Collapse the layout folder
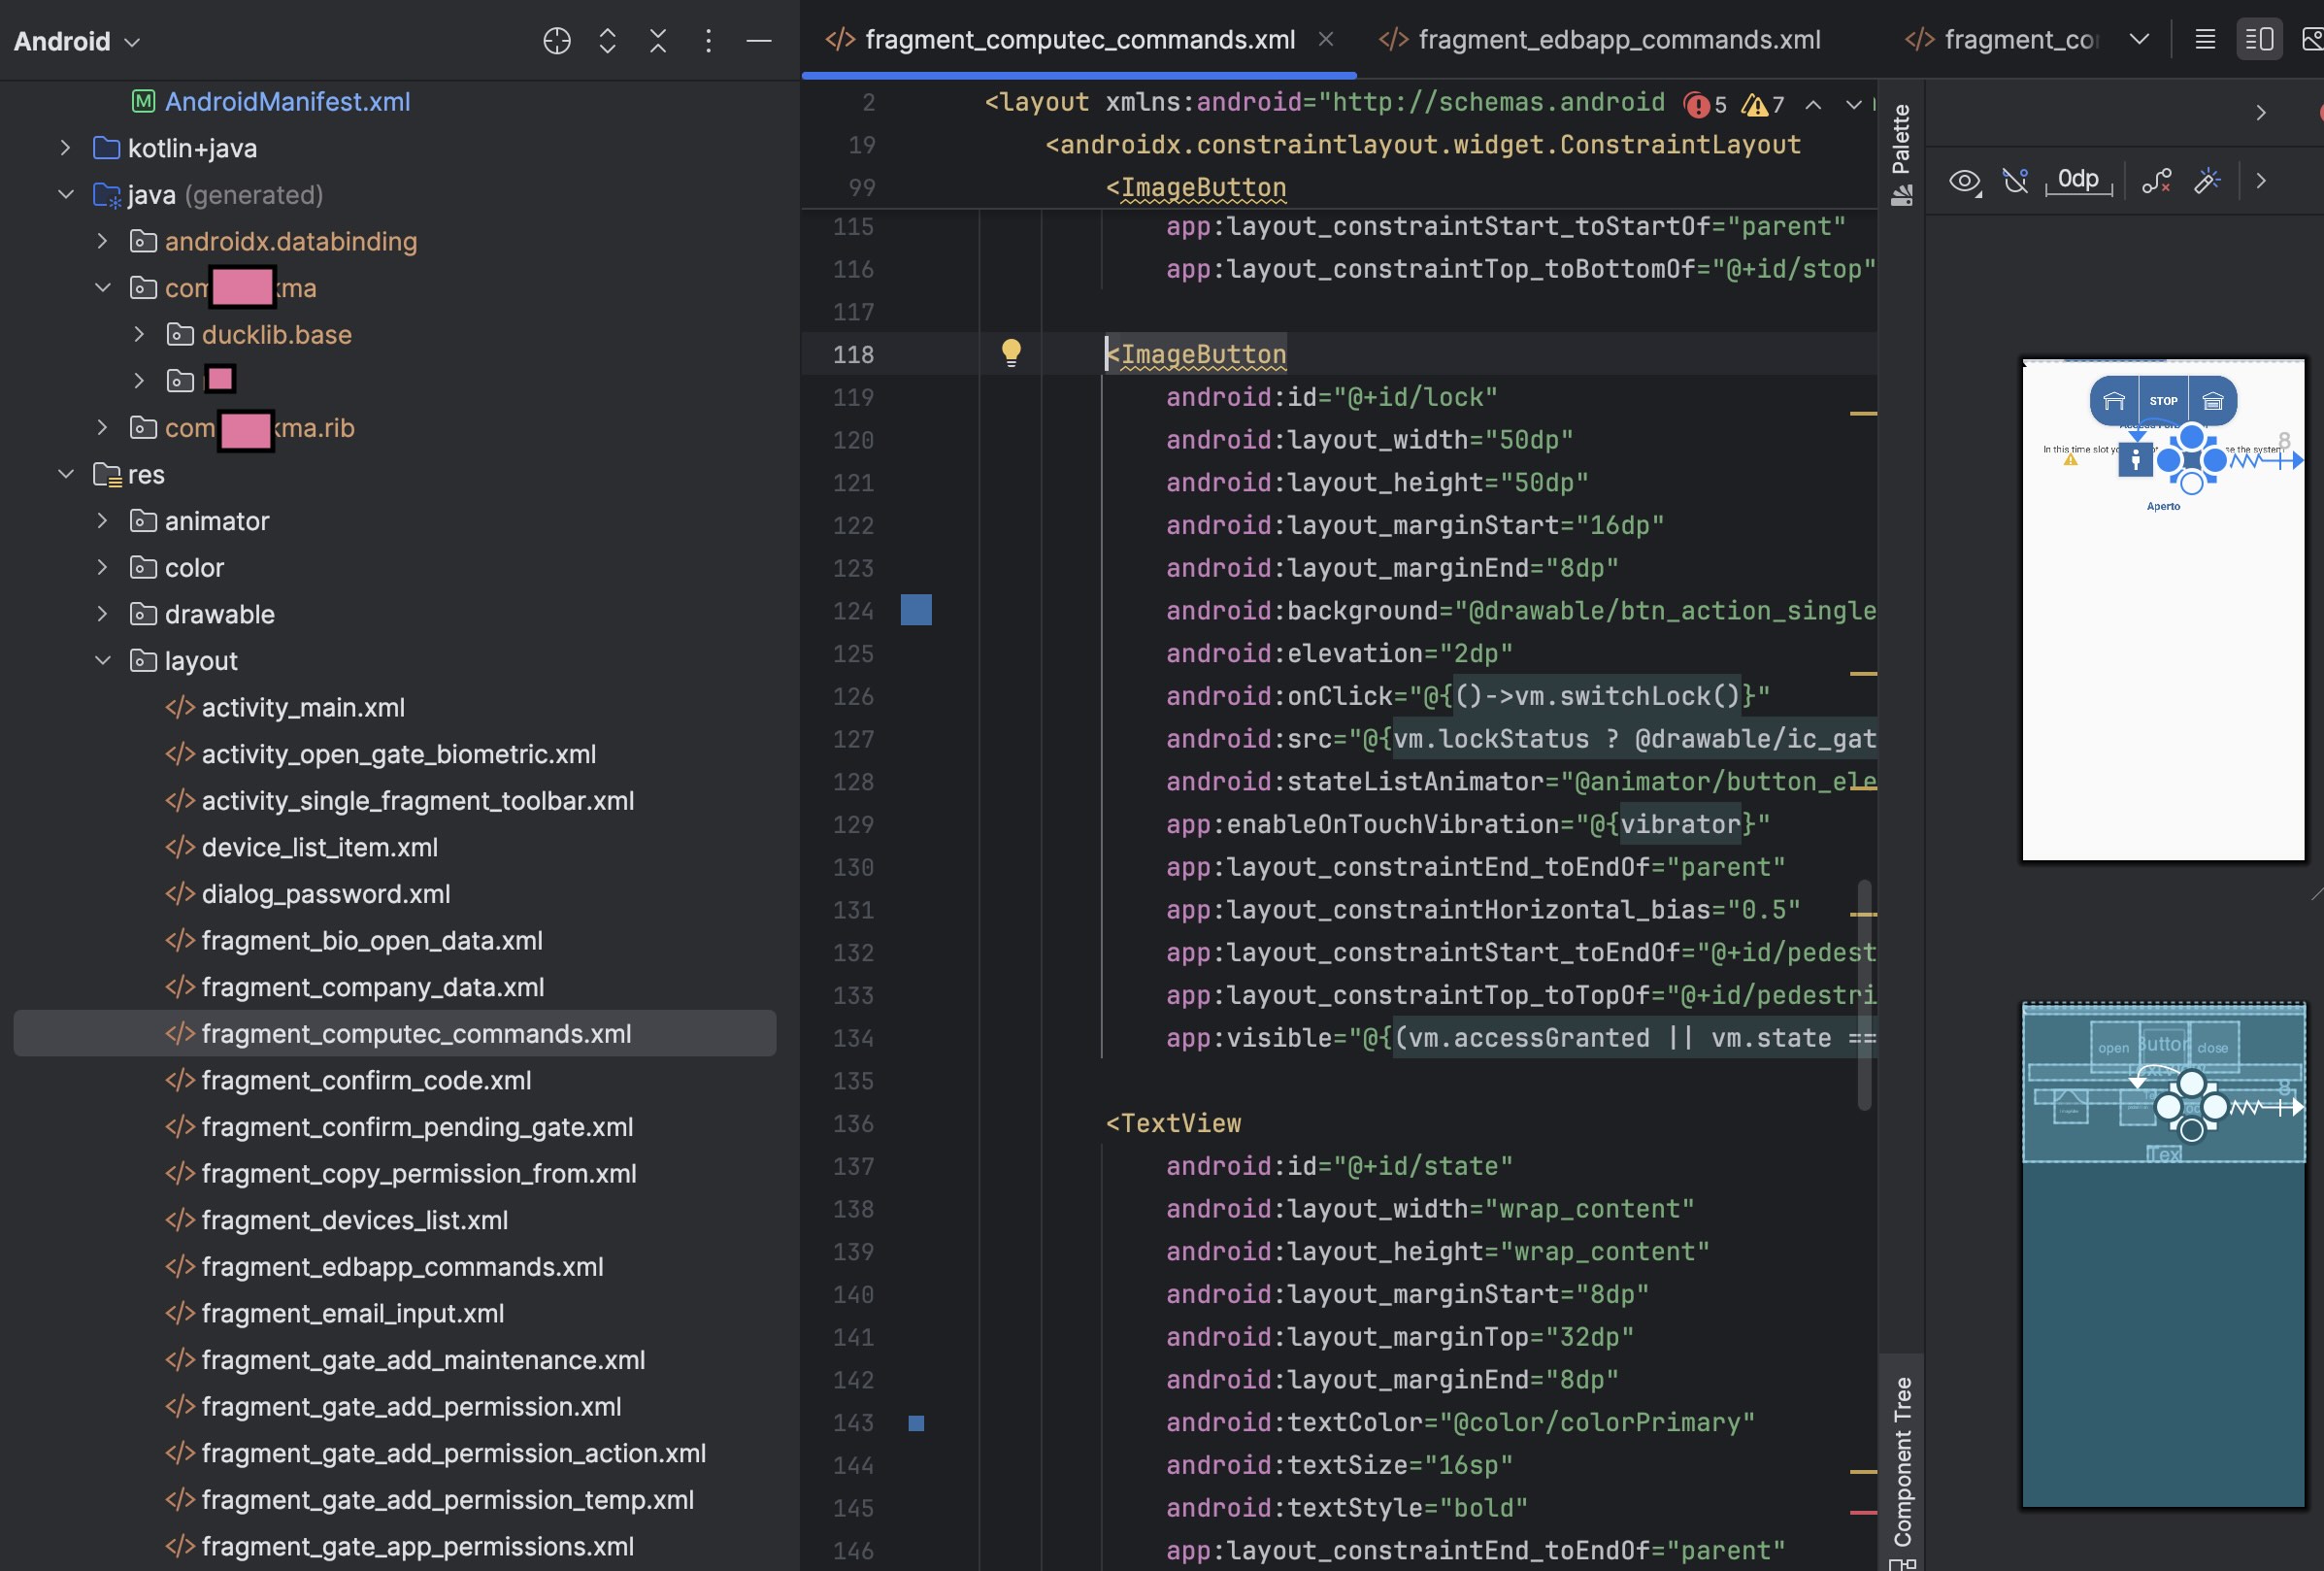The height and width of the screenshot is (1571, 2324). tap(102, 660)
